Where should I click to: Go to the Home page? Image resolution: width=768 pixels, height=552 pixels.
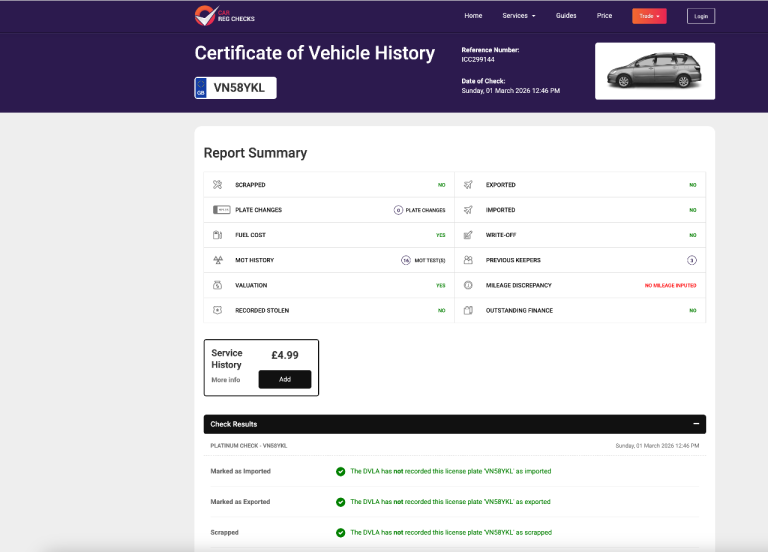473,16
